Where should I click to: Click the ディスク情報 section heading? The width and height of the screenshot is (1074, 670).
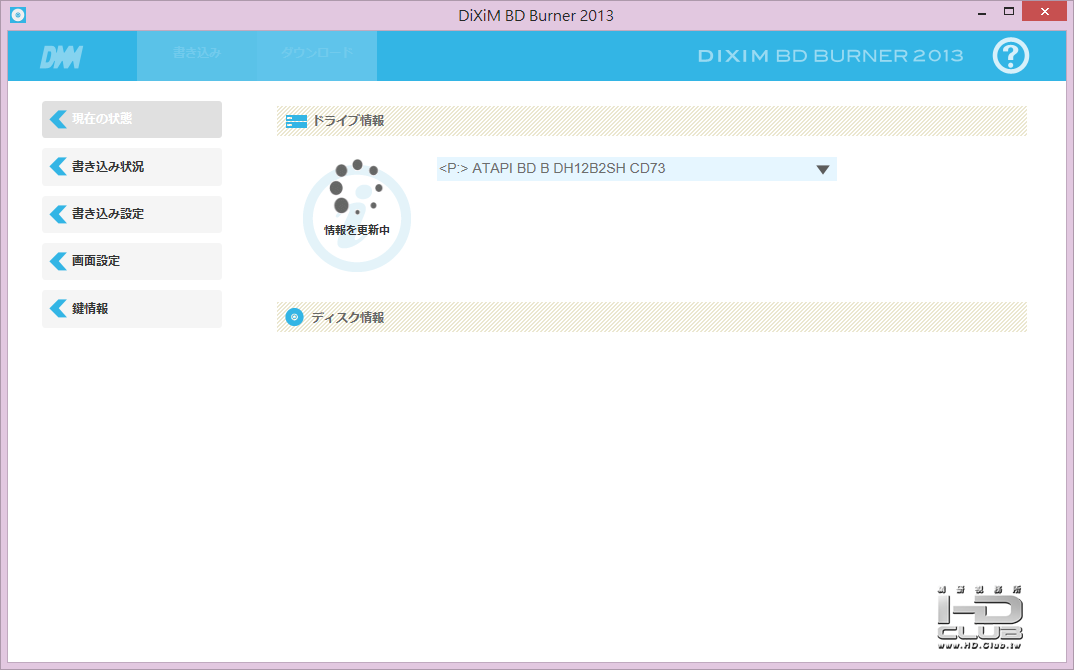(x=348, y=317)
